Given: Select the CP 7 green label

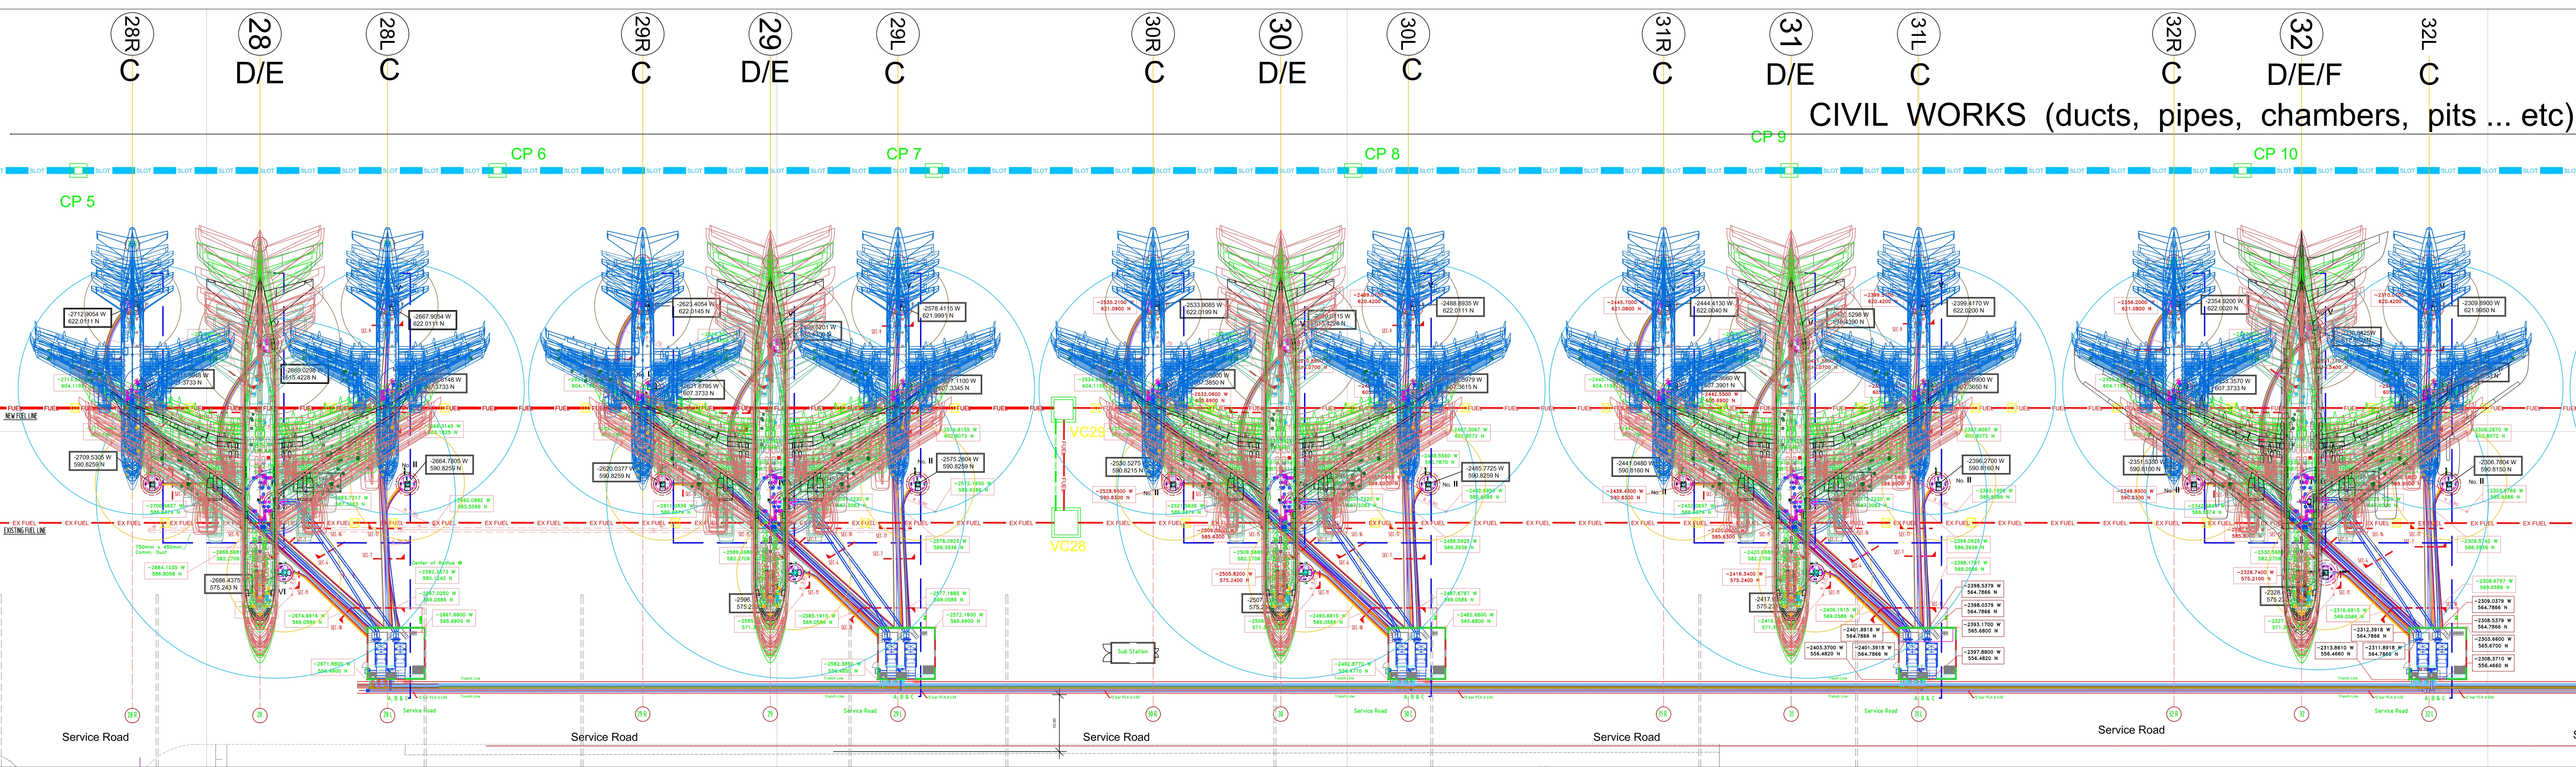Looking at the screenshot, I should [x=903, y=154].
